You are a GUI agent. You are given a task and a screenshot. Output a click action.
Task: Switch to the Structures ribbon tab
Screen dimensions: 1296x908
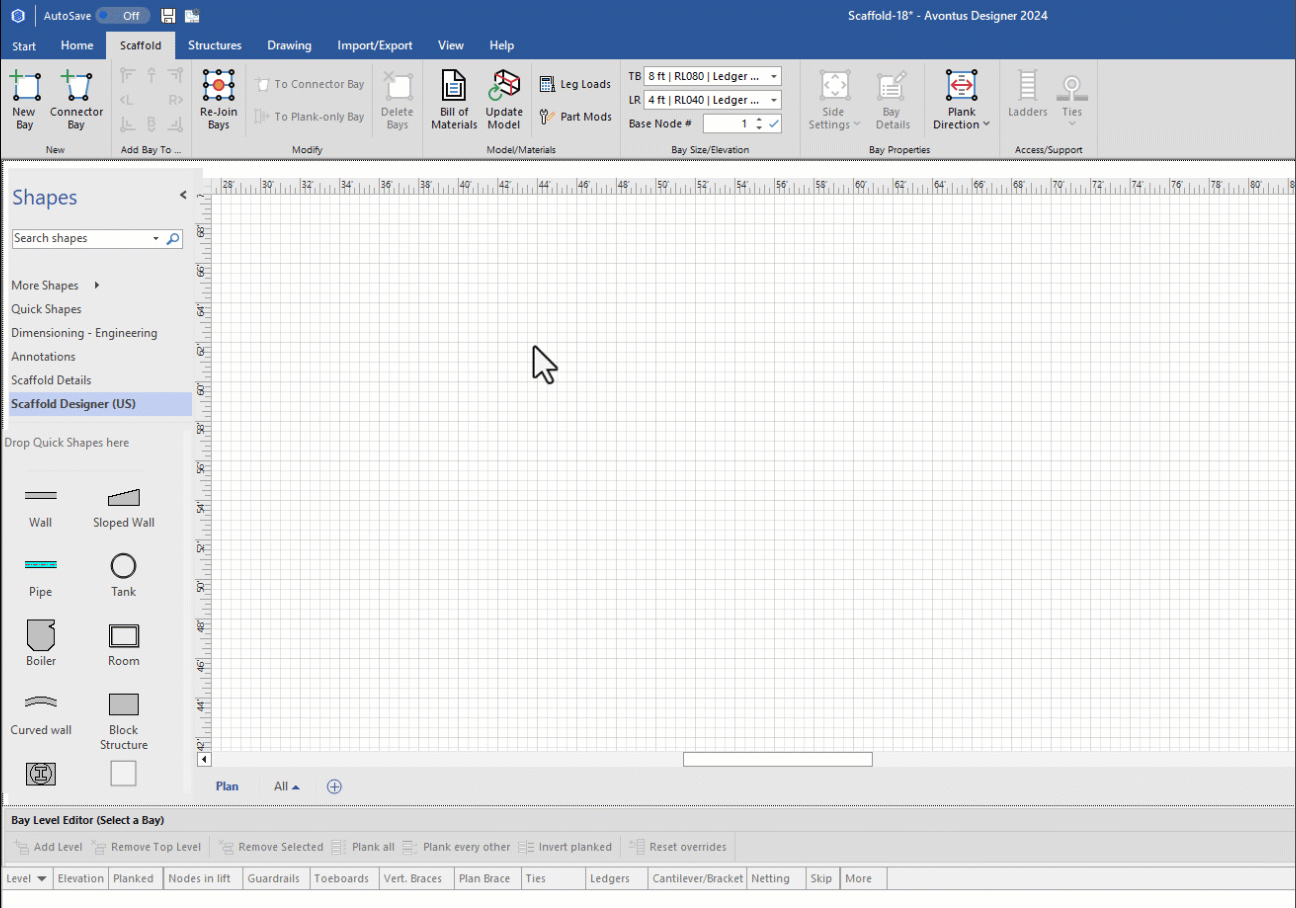coord(215,45)
